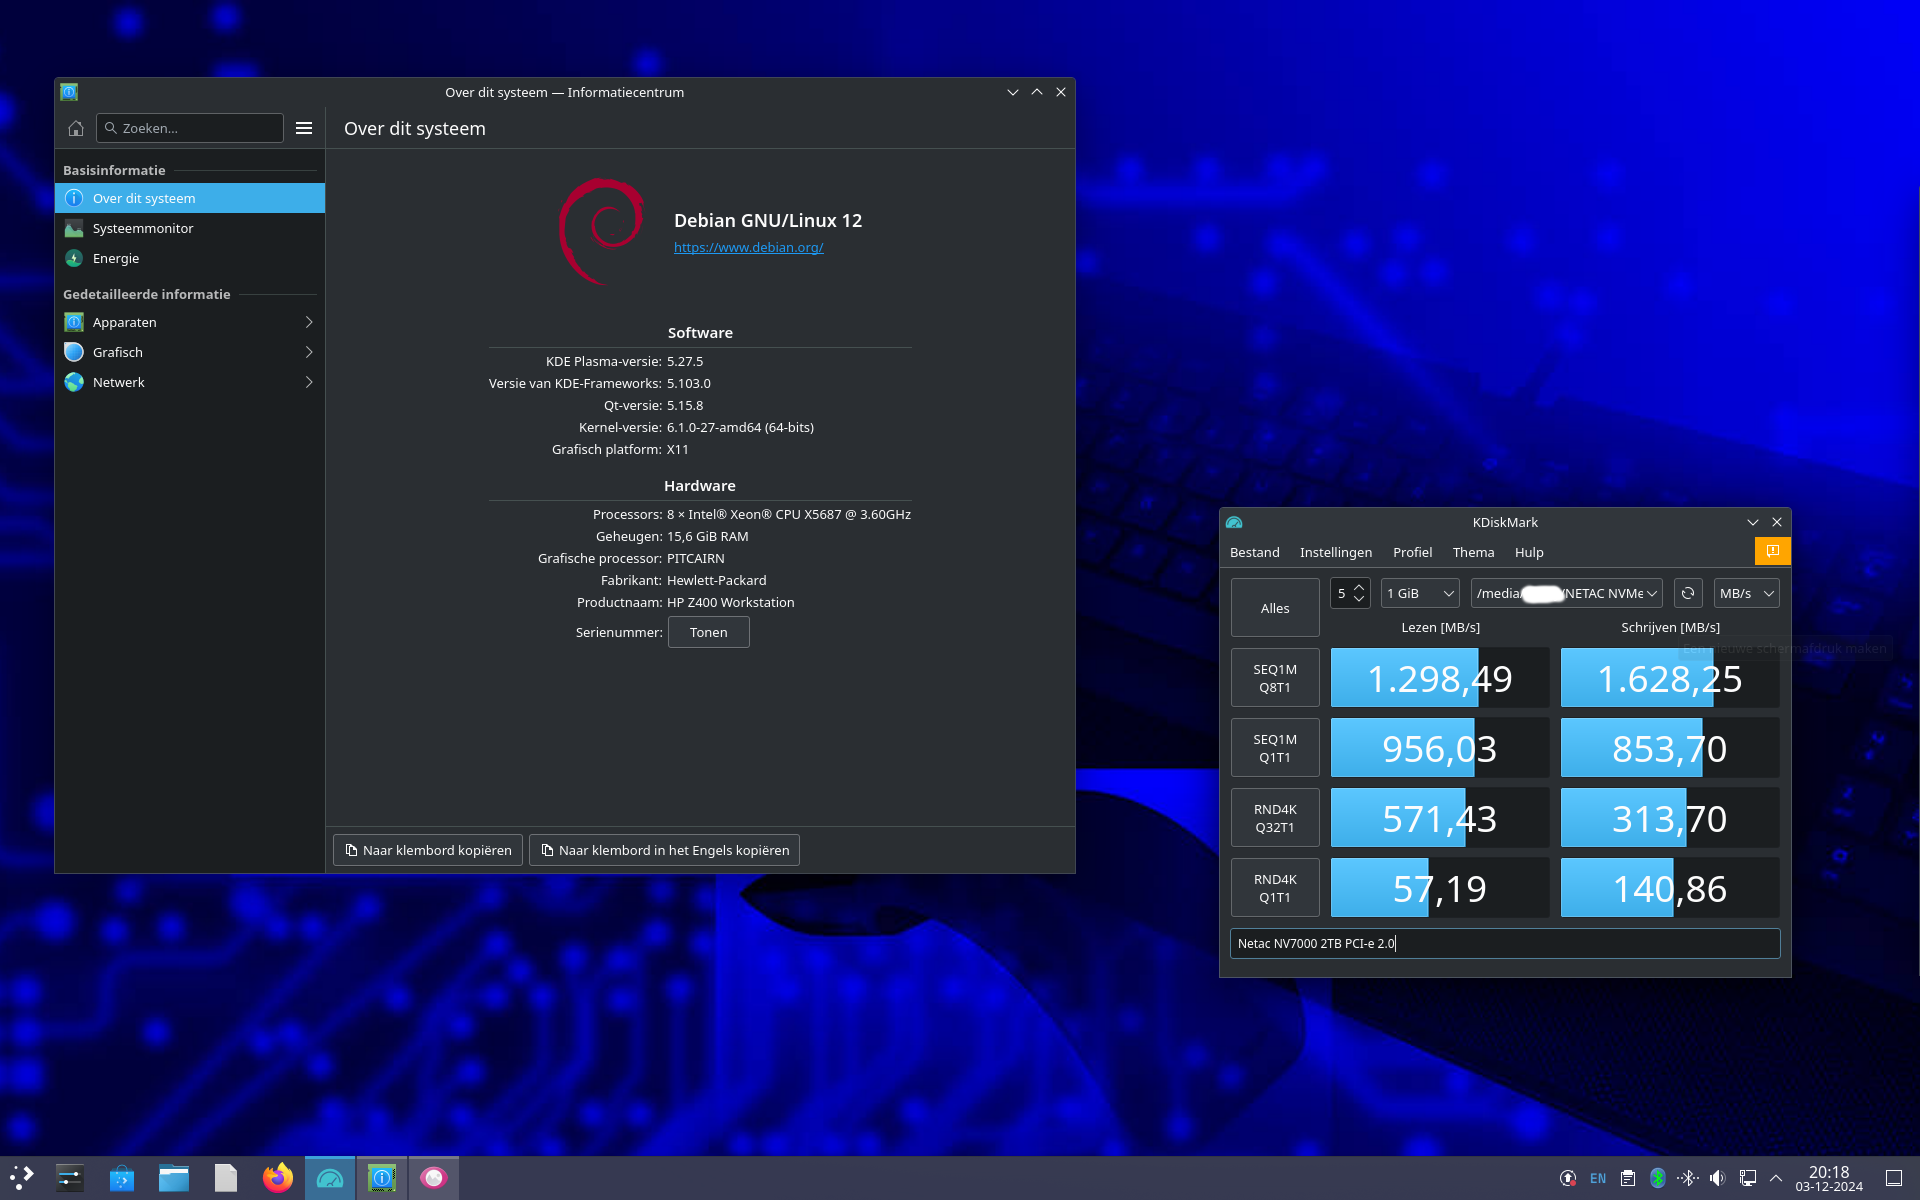Click the Debian swirl logo
Image resolution: width=1920 pixels, height=1200 pixels.
pos(601,231)
